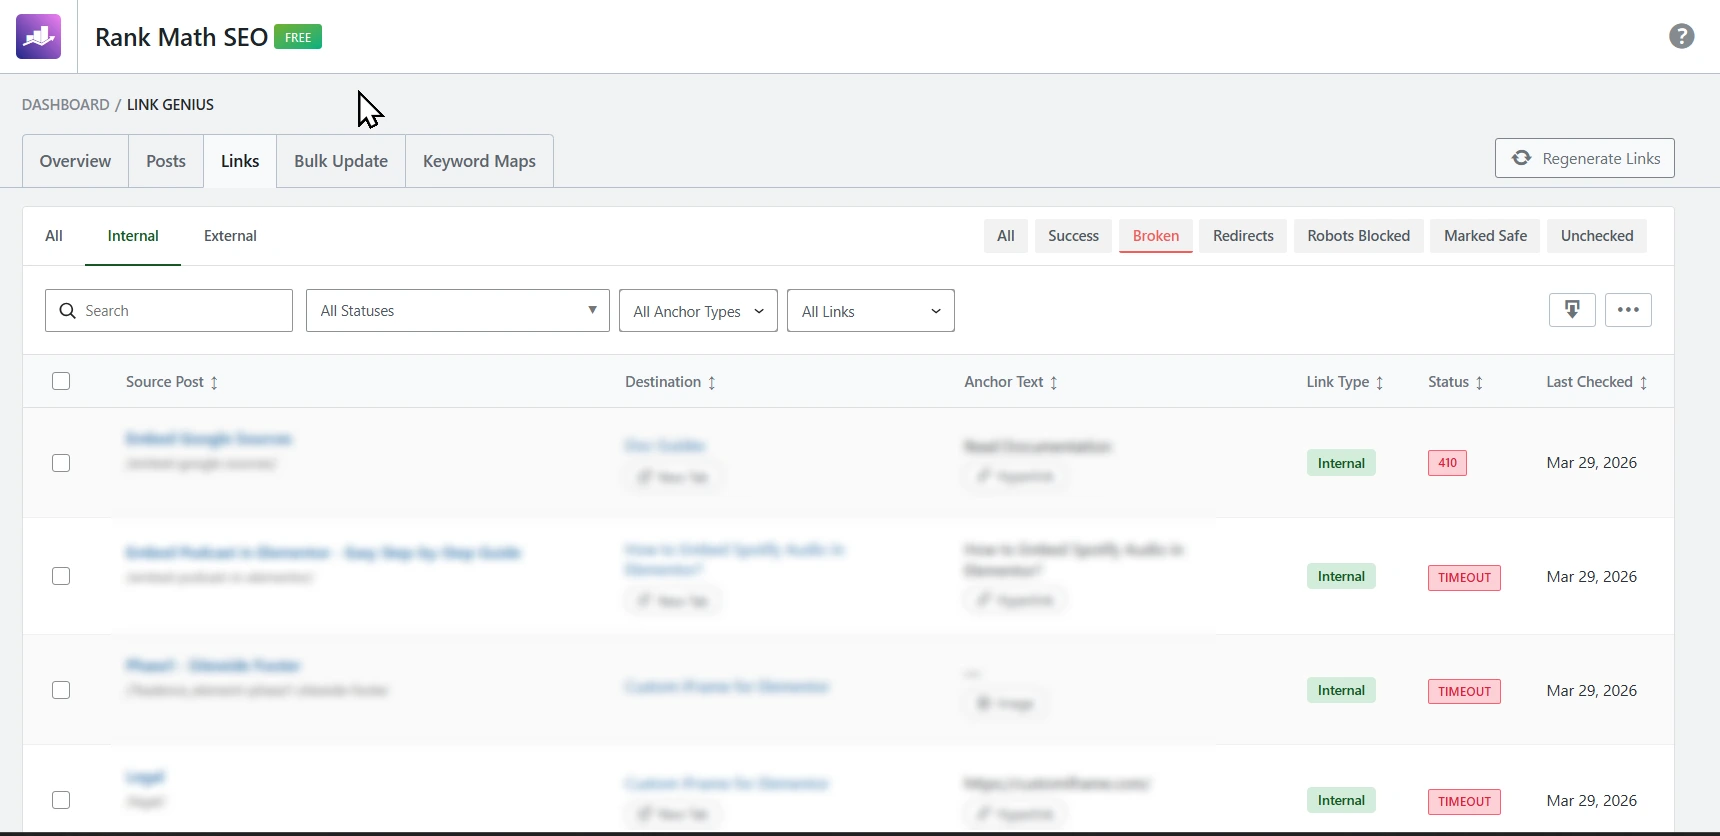The height and width of the screenshot is (836, 1720).
Task: Select the second TIMEOUT row checkbox
Action: coord(61,690)
